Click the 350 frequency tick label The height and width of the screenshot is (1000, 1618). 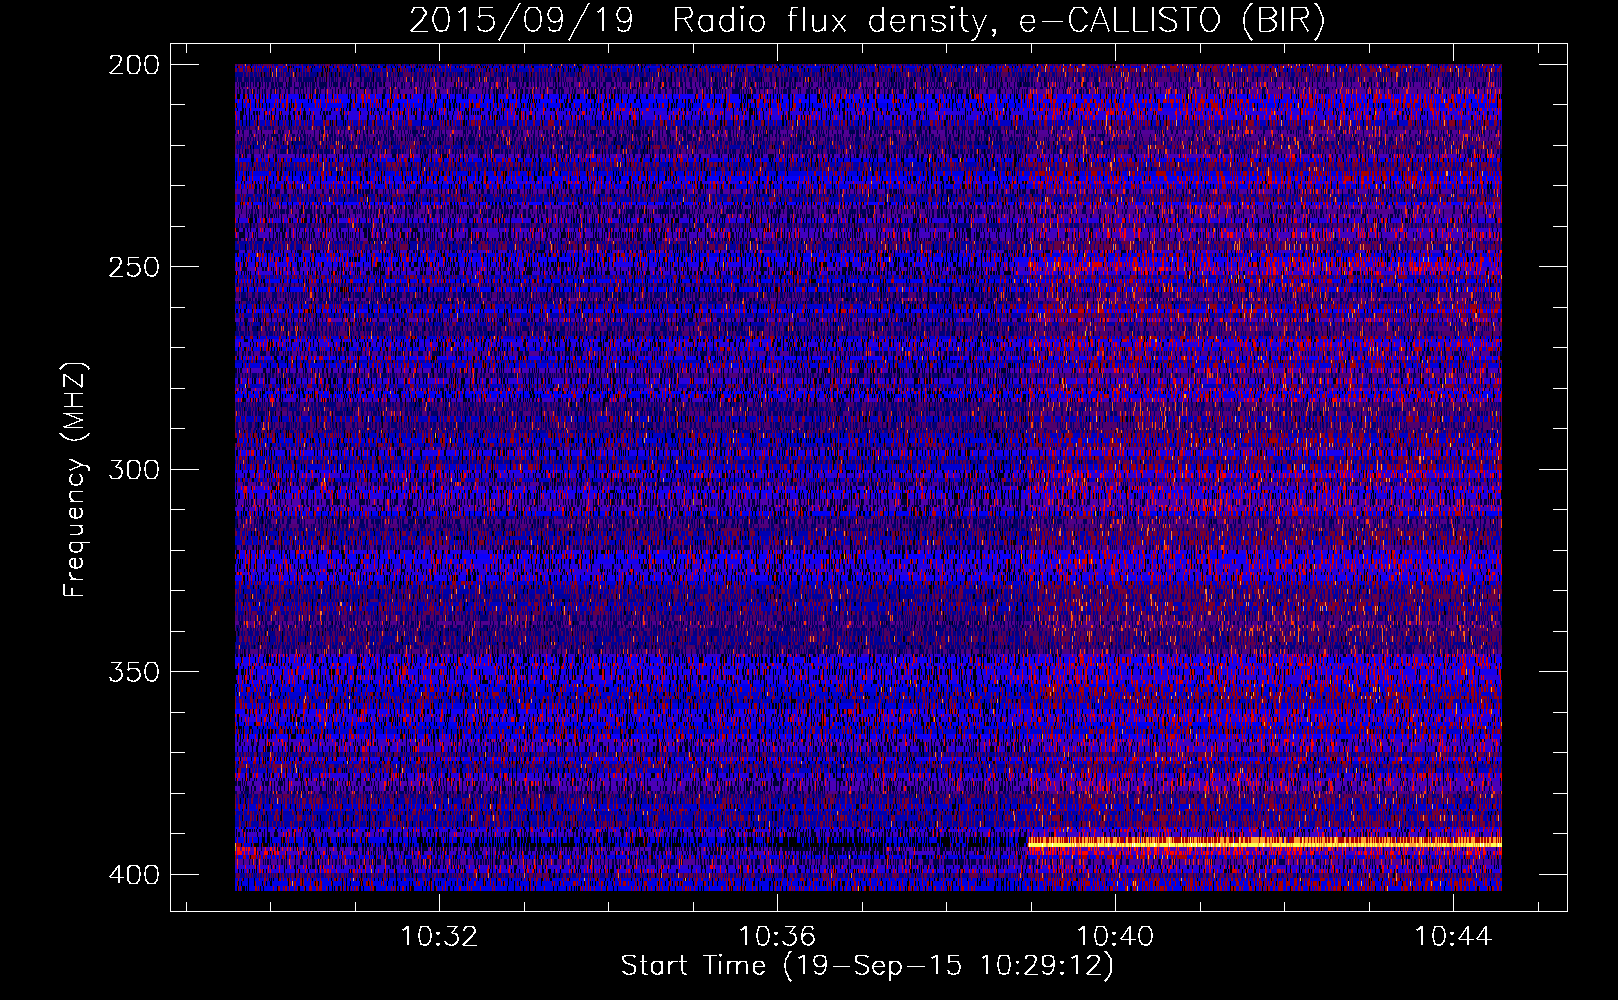133,672
